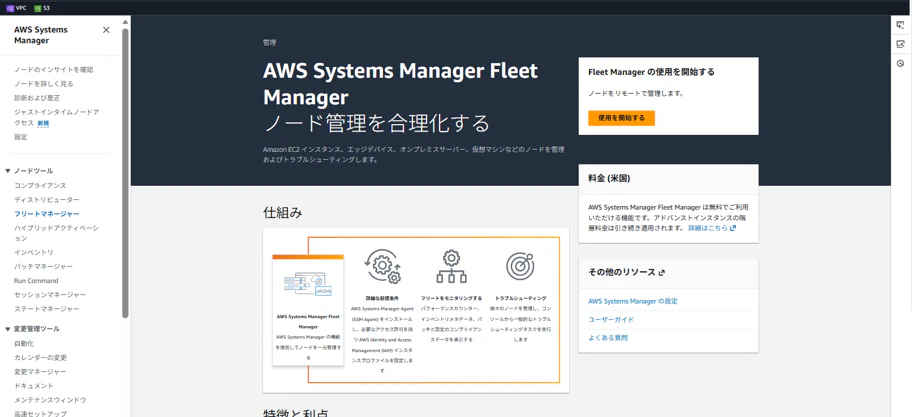Image resolution: width=912 pixels, height=417 pixels.
Task: Open ジャストインタイムノードアクセス in sidebar
Action: pos(56,117)
